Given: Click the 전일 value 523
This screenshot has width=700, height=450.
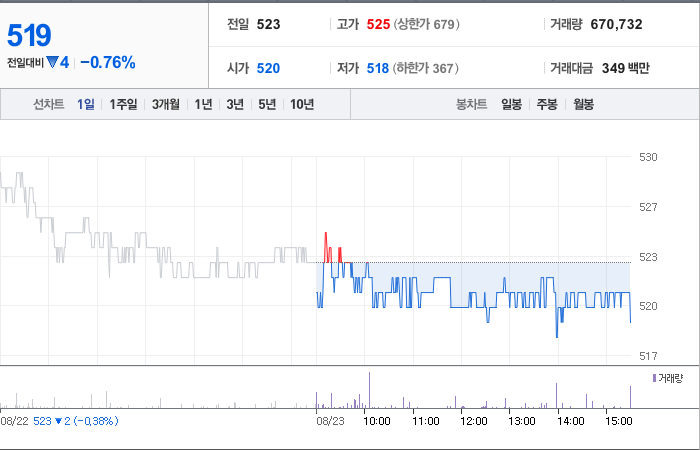Looking at the screenshot, I should tap(268, 24).
